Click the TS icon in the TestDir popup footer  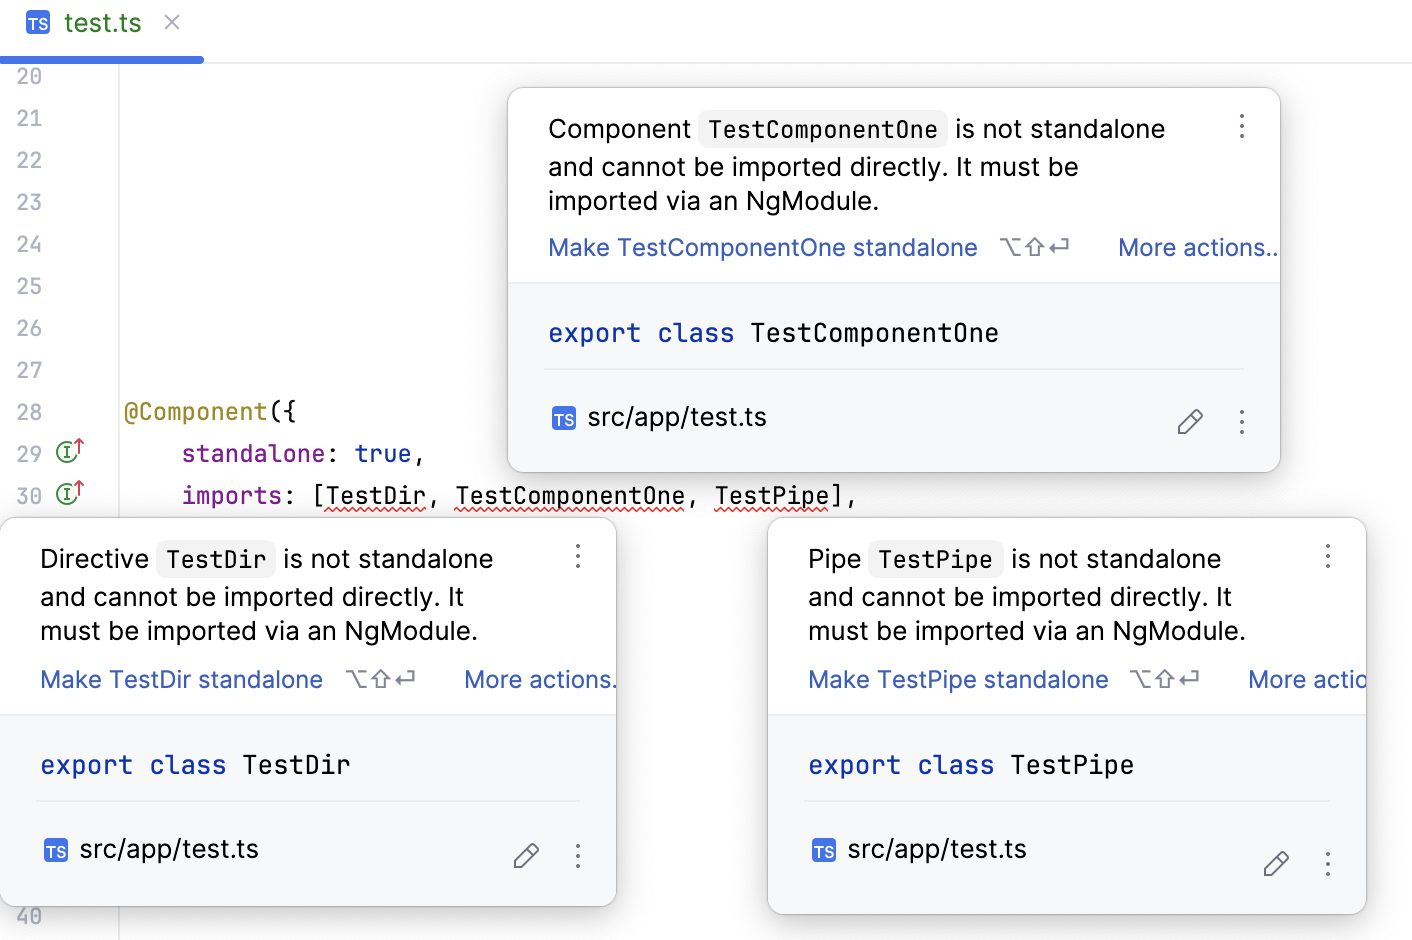pyautogui.click(x=55, y=850)
